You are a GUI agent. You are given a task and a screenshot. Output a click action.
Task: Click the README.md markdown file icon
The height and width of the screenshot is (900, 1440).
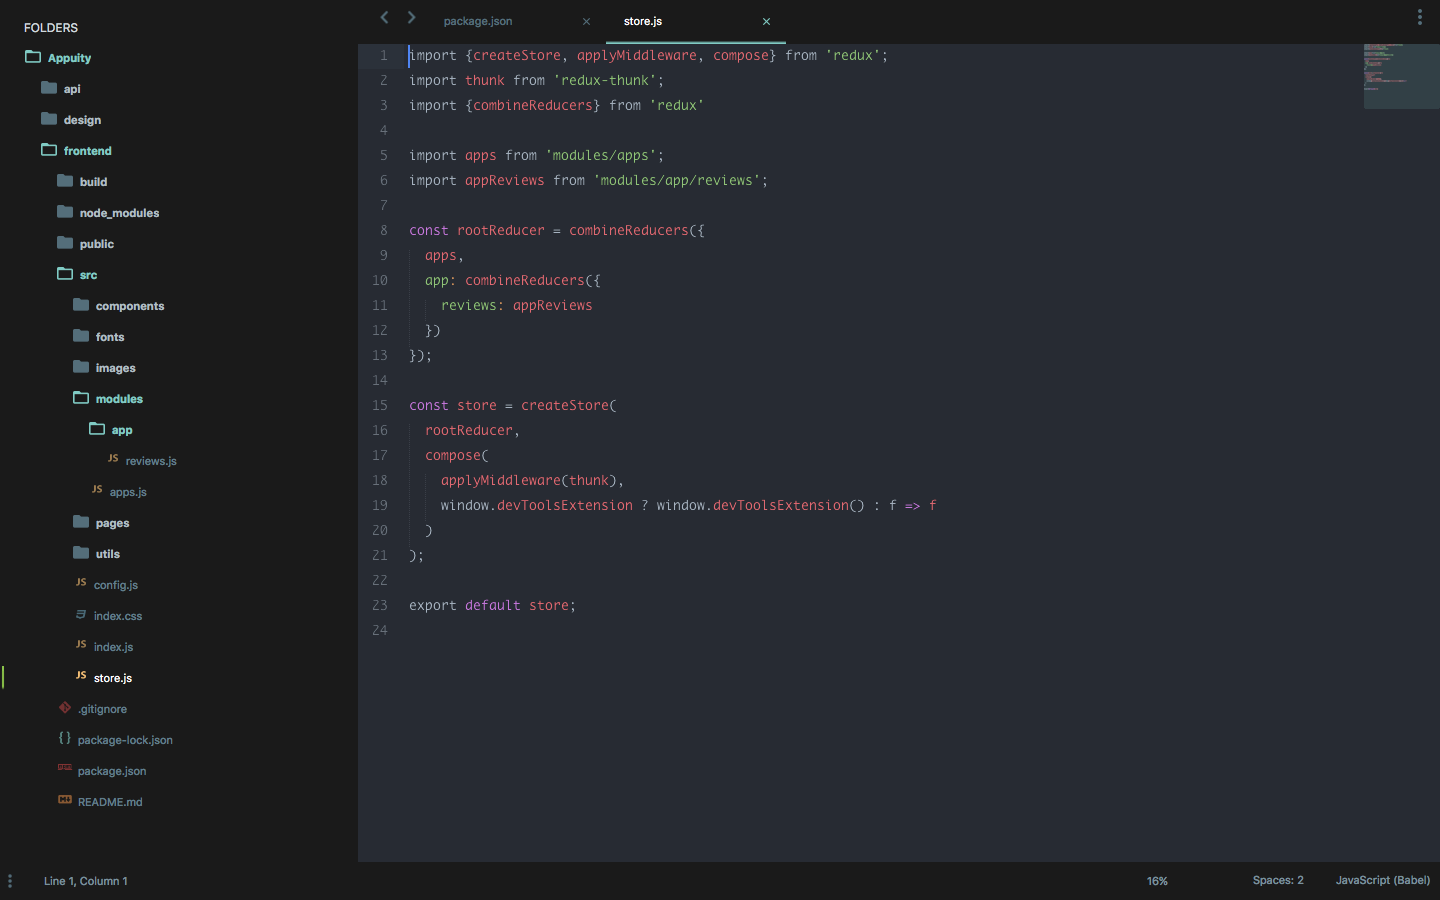[65, 801]
